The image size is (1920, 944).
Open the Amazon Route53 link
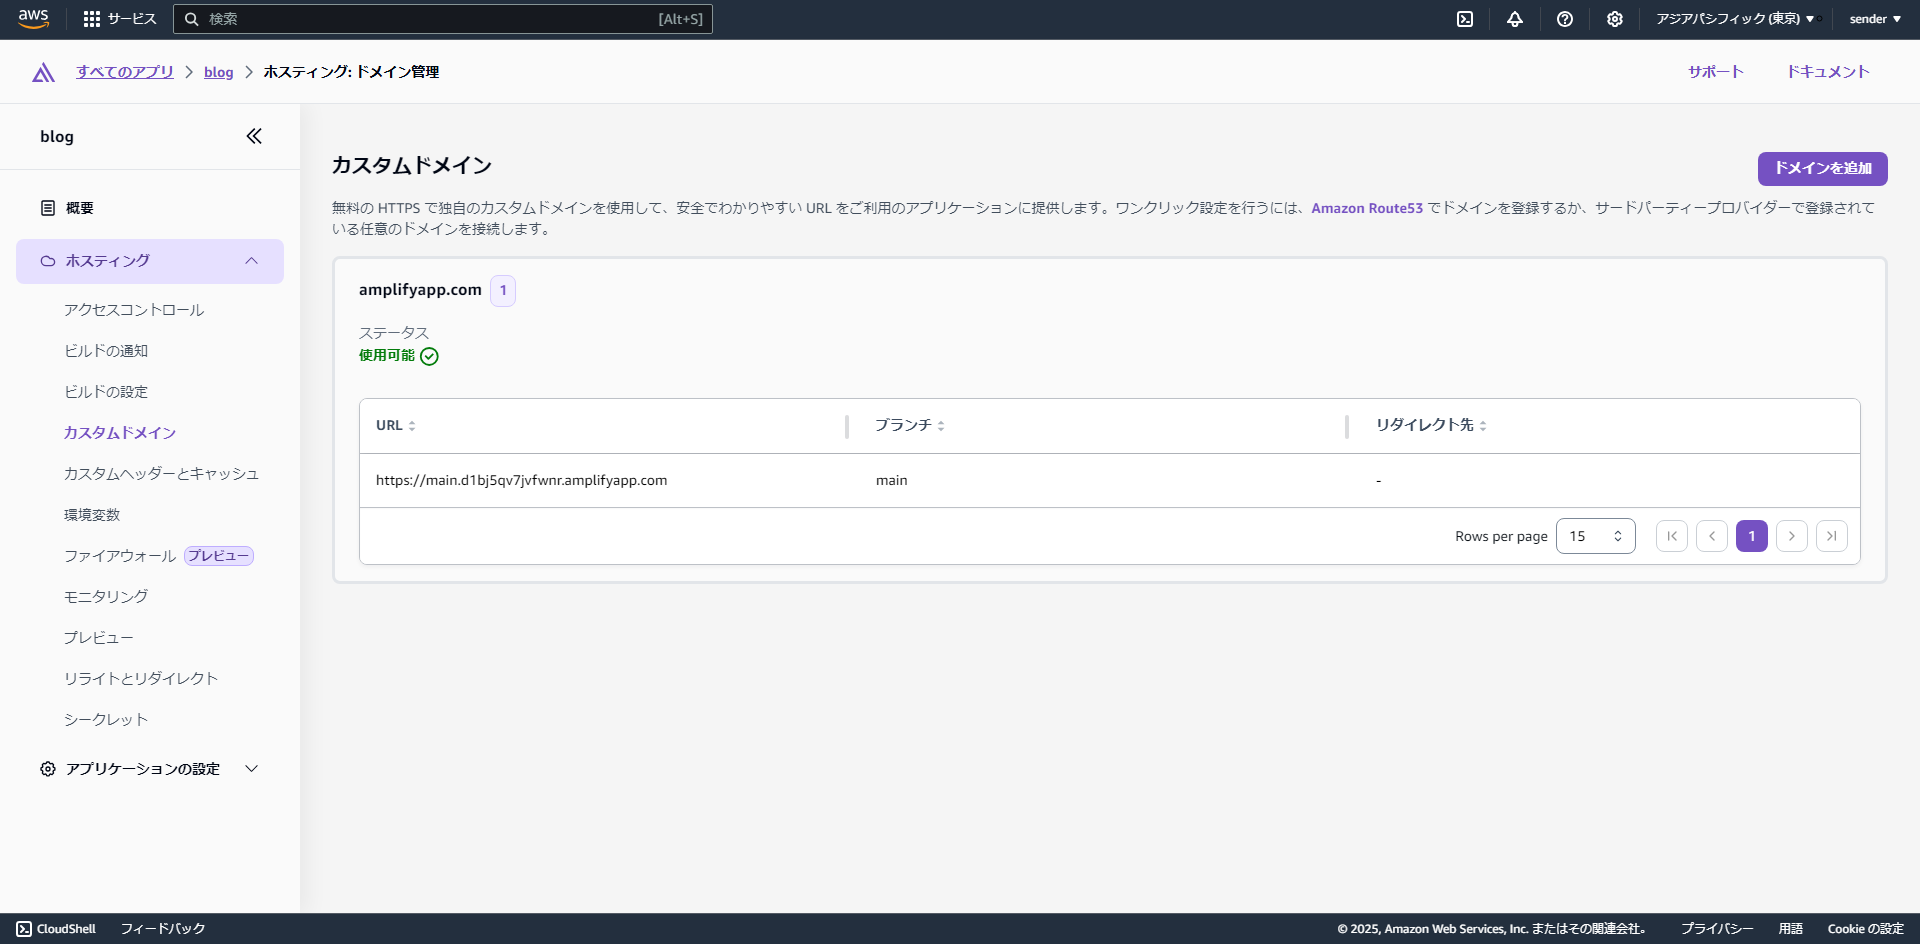pos(1367,208)
